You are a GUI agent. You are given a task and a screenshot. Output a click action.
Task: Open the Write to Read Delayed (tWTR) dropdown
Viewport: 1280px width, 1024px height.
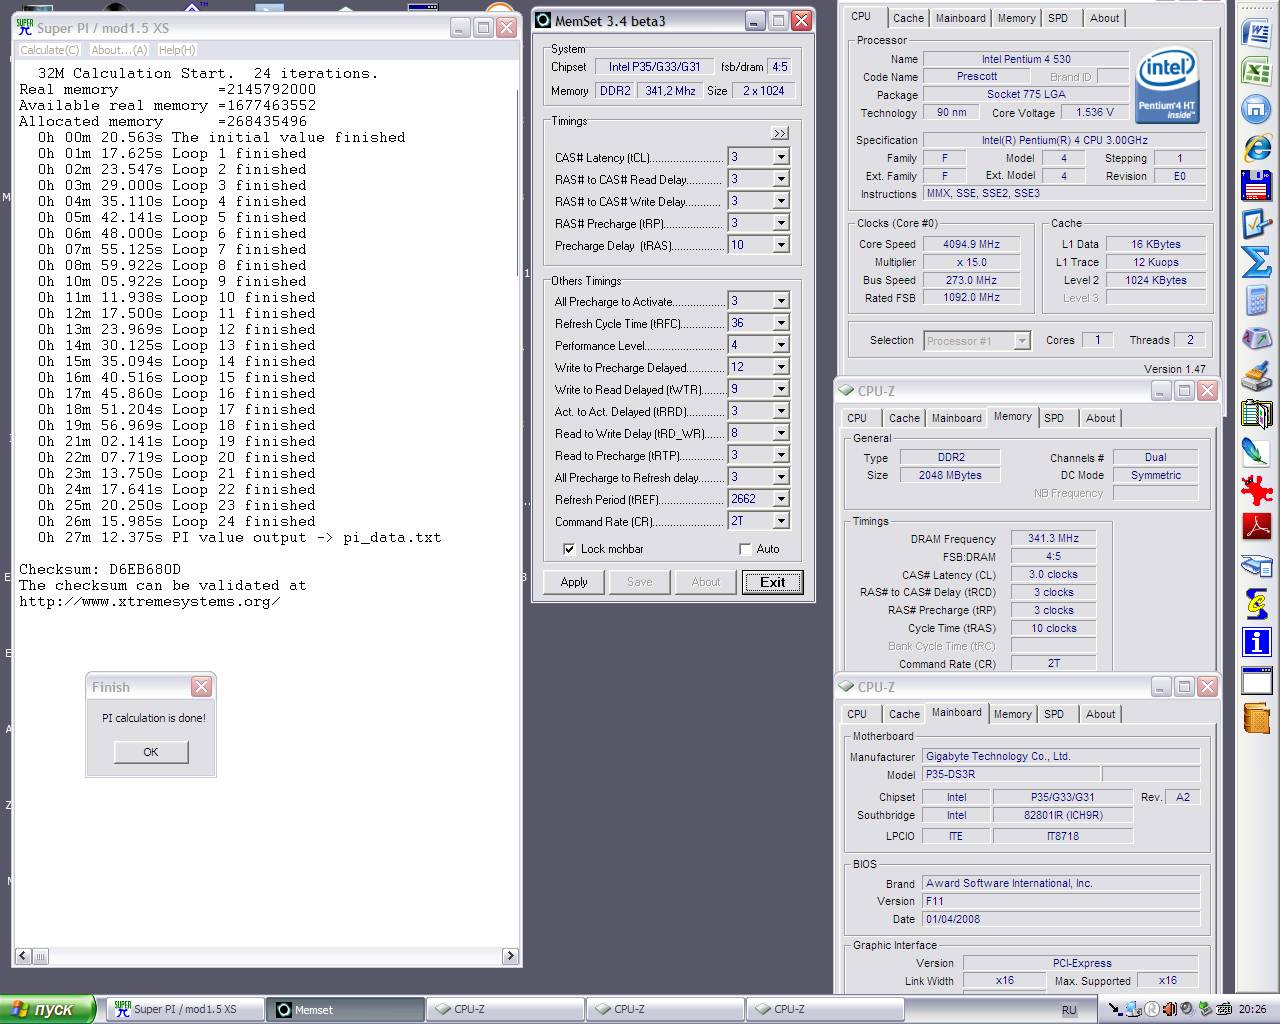pos(781,389)
